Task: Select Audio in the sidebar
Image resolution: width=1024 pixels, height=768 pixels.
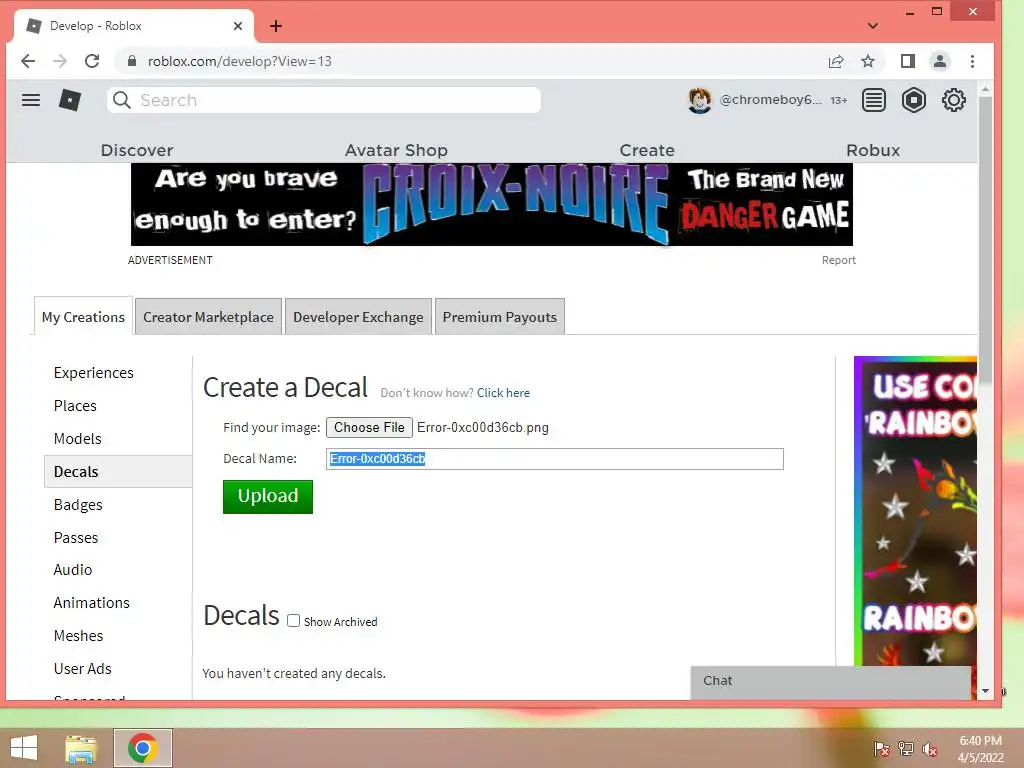Action: (x=73, y=569)
